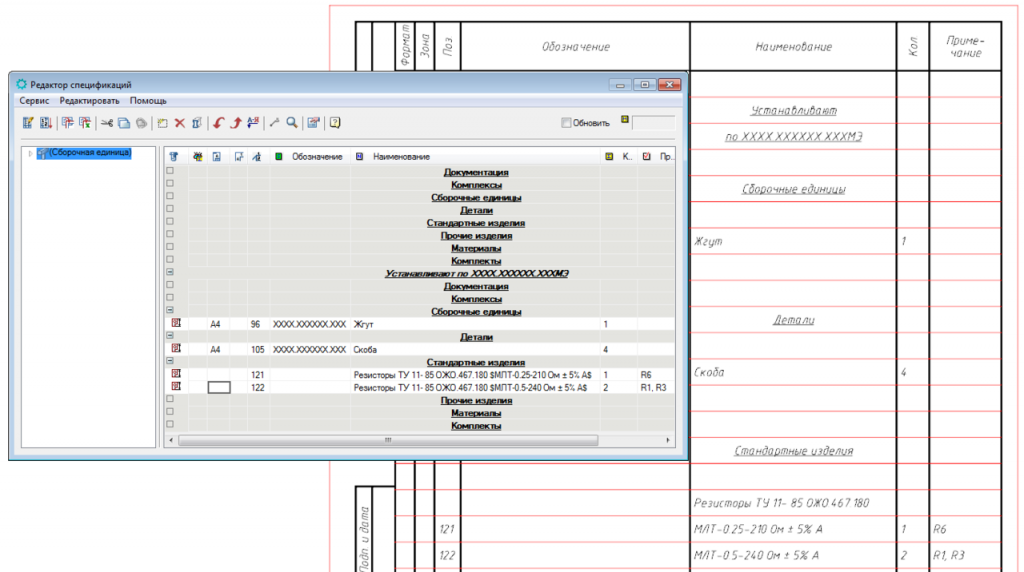Toggle the Обновить checkbox
This screenshot has width=1024, height=572.
566,123
